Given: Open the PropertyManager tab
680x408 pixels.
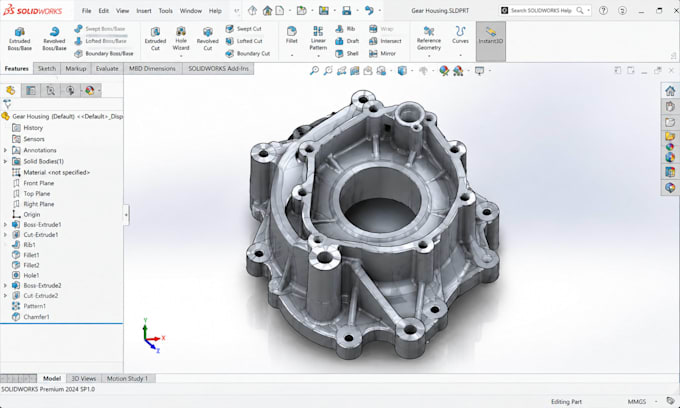Looking at the screenshot, I should (x=30, y=90).
